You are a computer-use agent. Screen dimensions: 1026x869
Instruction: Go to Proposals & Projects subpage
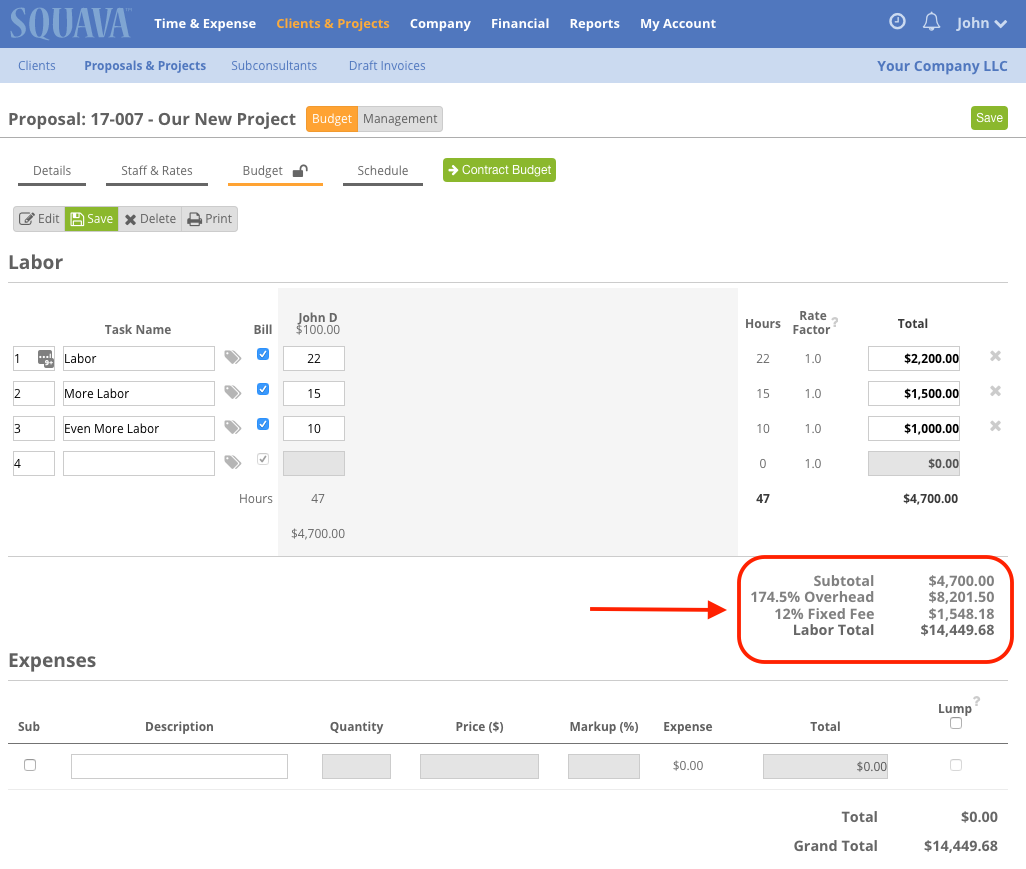coord(145,65)
